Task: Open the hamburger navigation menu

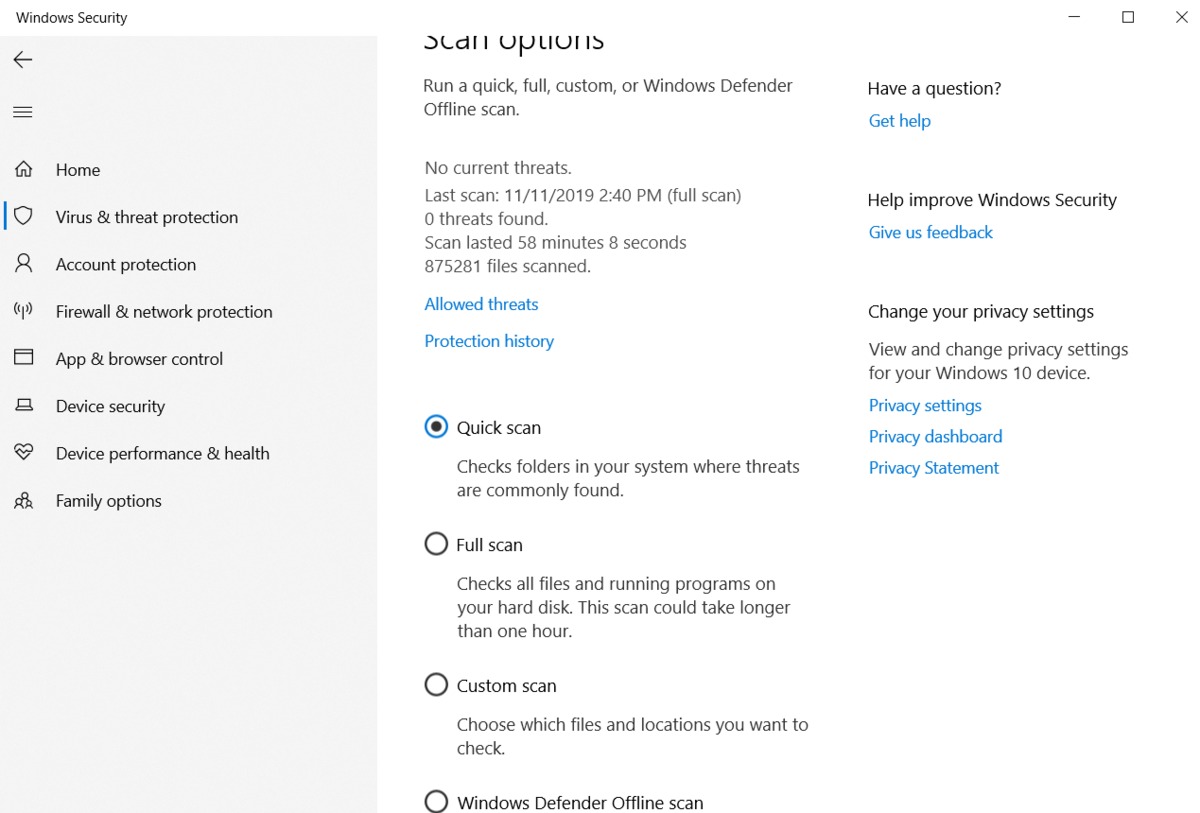Action: point(23,112)
